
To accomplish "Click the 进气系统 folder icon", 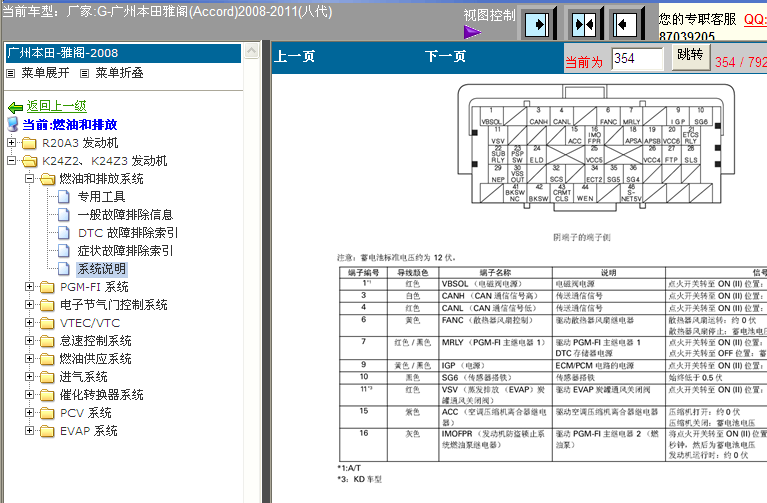I will (x=47, y=377).
